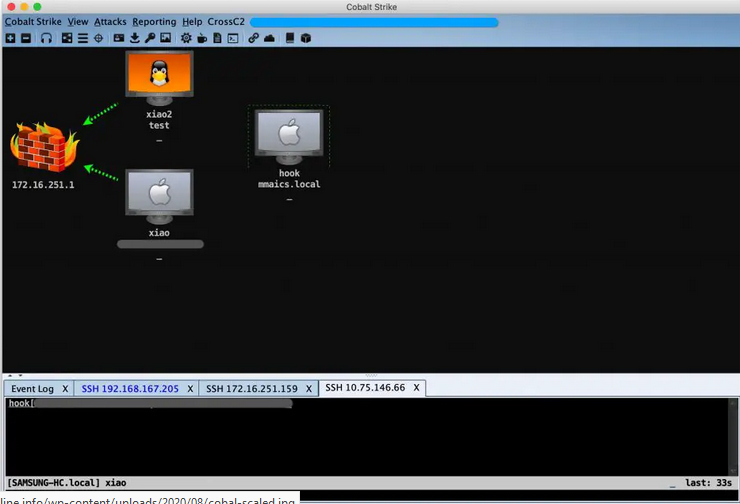Click the gear icon to generate payload

coord(186,38)
